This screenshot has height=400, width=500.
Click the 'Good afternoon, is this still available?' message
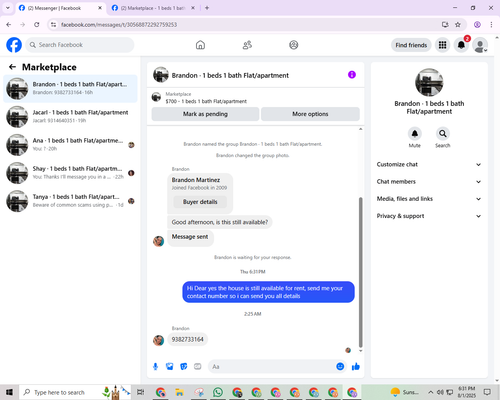220,222
